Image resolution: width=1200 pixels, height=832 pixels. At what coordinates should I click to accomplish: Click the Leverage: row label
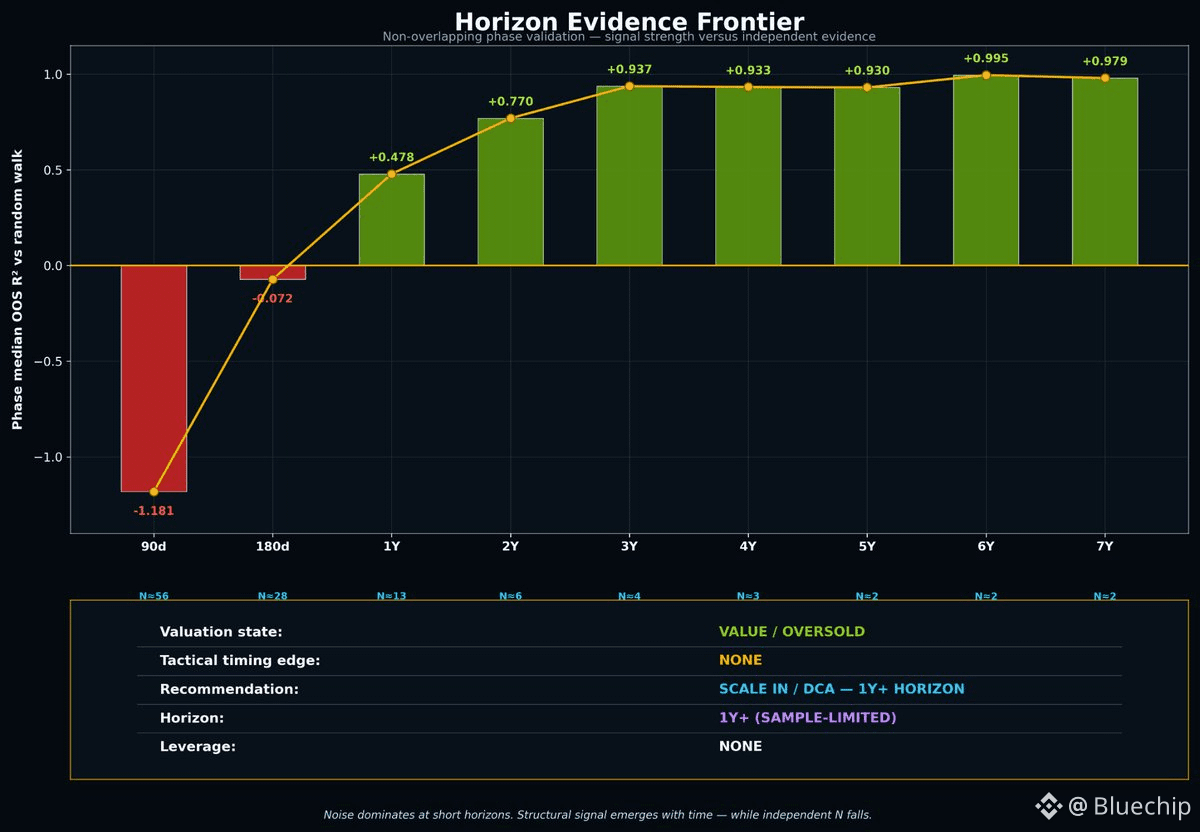coord(198,746)
